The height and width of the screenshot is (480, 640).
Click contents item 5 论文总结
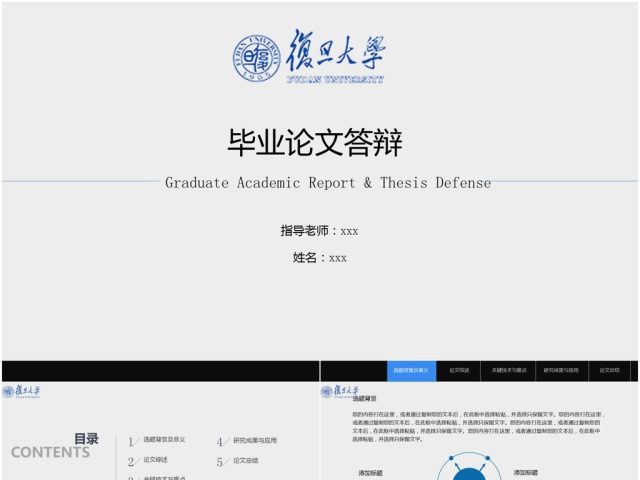click(x=238, y=461)
